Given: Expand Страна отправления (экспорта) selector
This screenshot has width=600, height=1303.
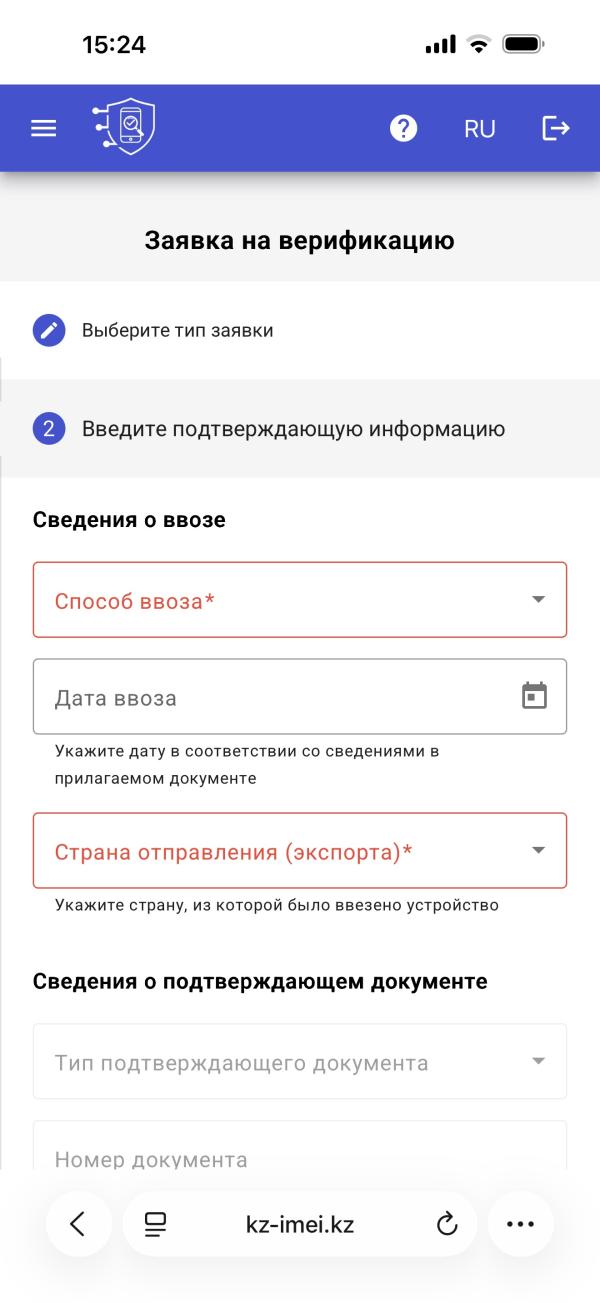Looking at the screenshot, I should click(300, 850).
